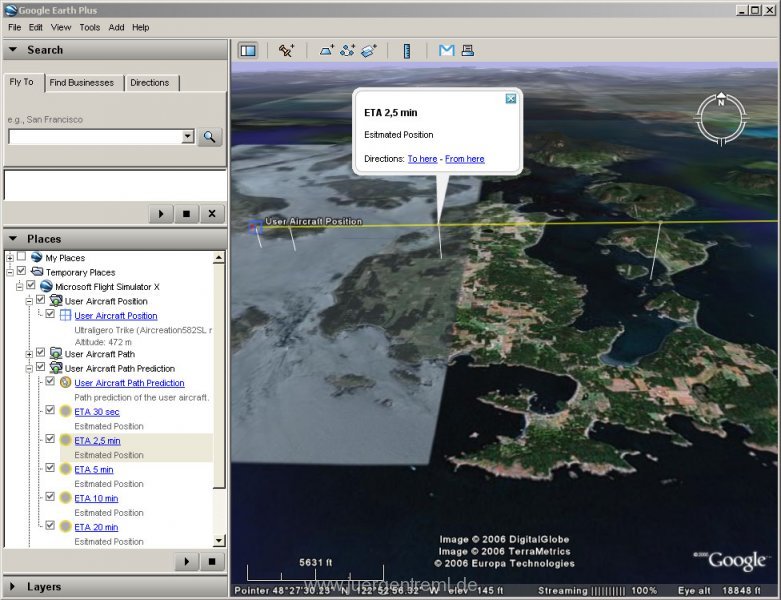Click the ETA 30 sec placemark icon
The image size is (781, 600).
[x=65, y=411]
